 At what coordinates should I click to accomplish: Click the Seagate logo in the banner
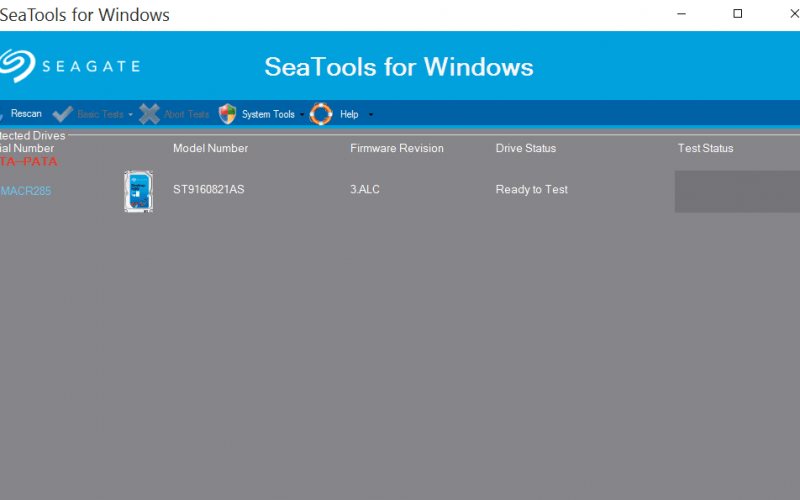[x=70, y=66]
